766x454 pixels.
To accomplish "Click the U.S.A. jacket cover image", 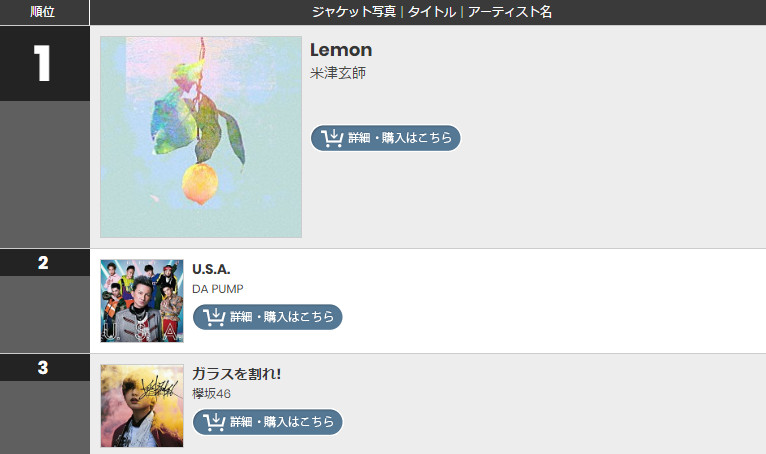I will tap(142, 301).
